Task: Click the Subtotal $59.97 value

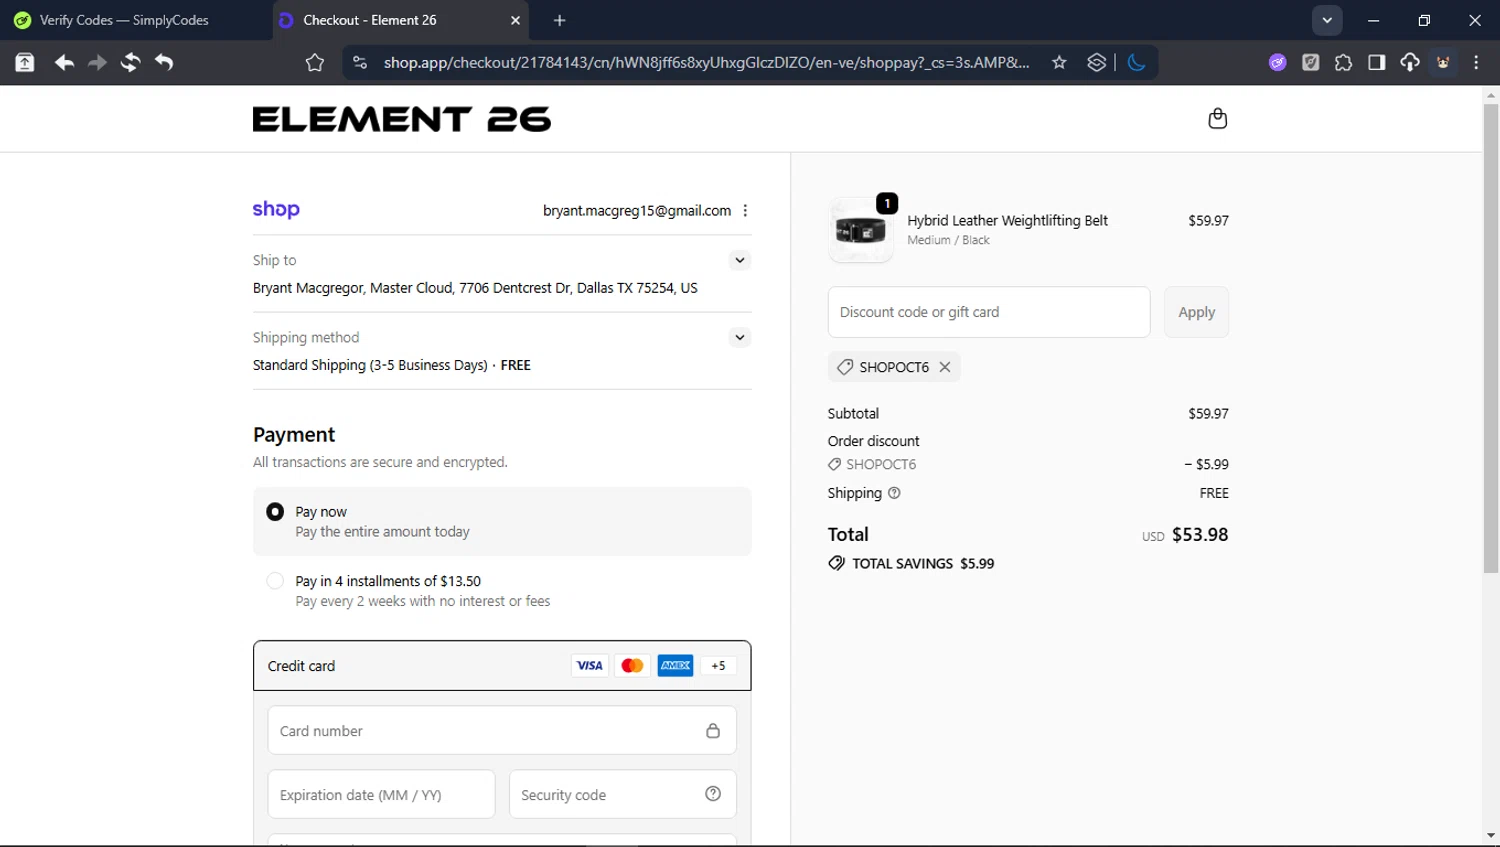Action: tap(1208, 414)
